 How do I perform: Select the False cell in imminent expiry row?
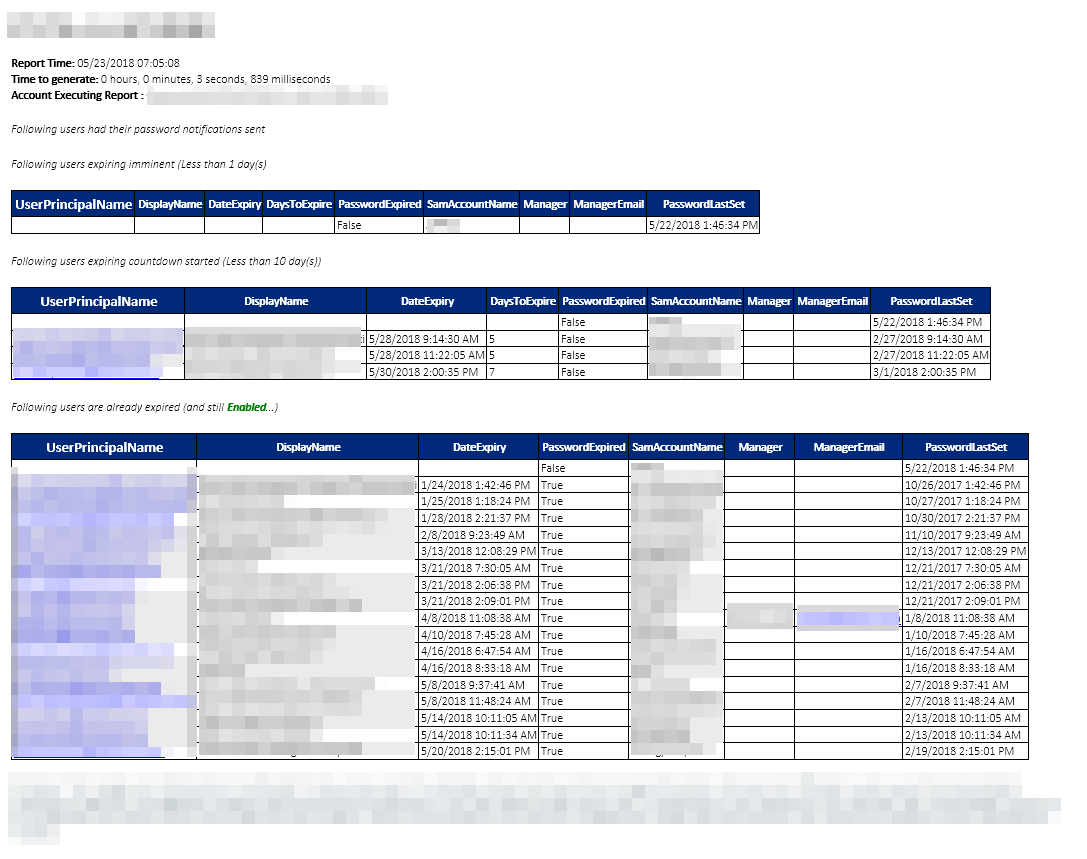click(x=350, y=225)
